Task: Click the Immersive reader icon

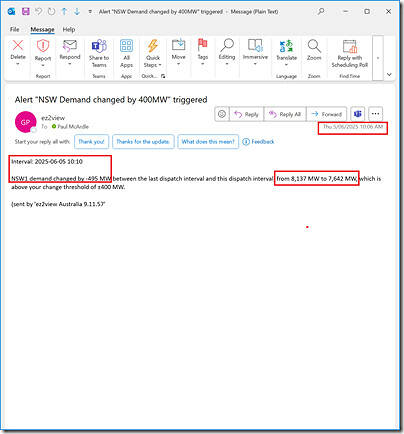Action: point(255,45)
